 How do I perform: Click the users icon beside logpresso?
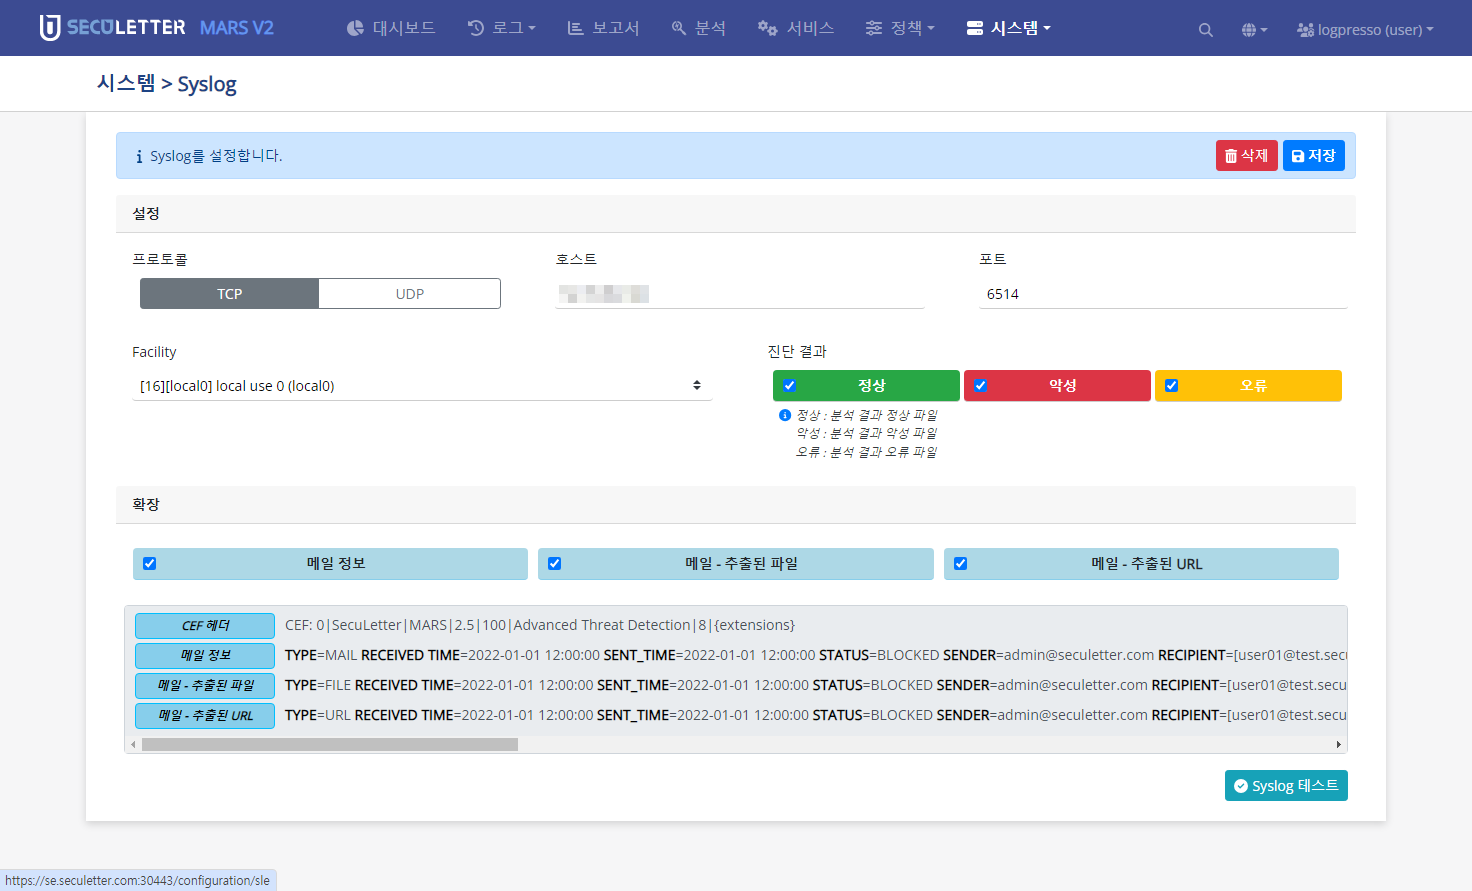coord(1305,30)
